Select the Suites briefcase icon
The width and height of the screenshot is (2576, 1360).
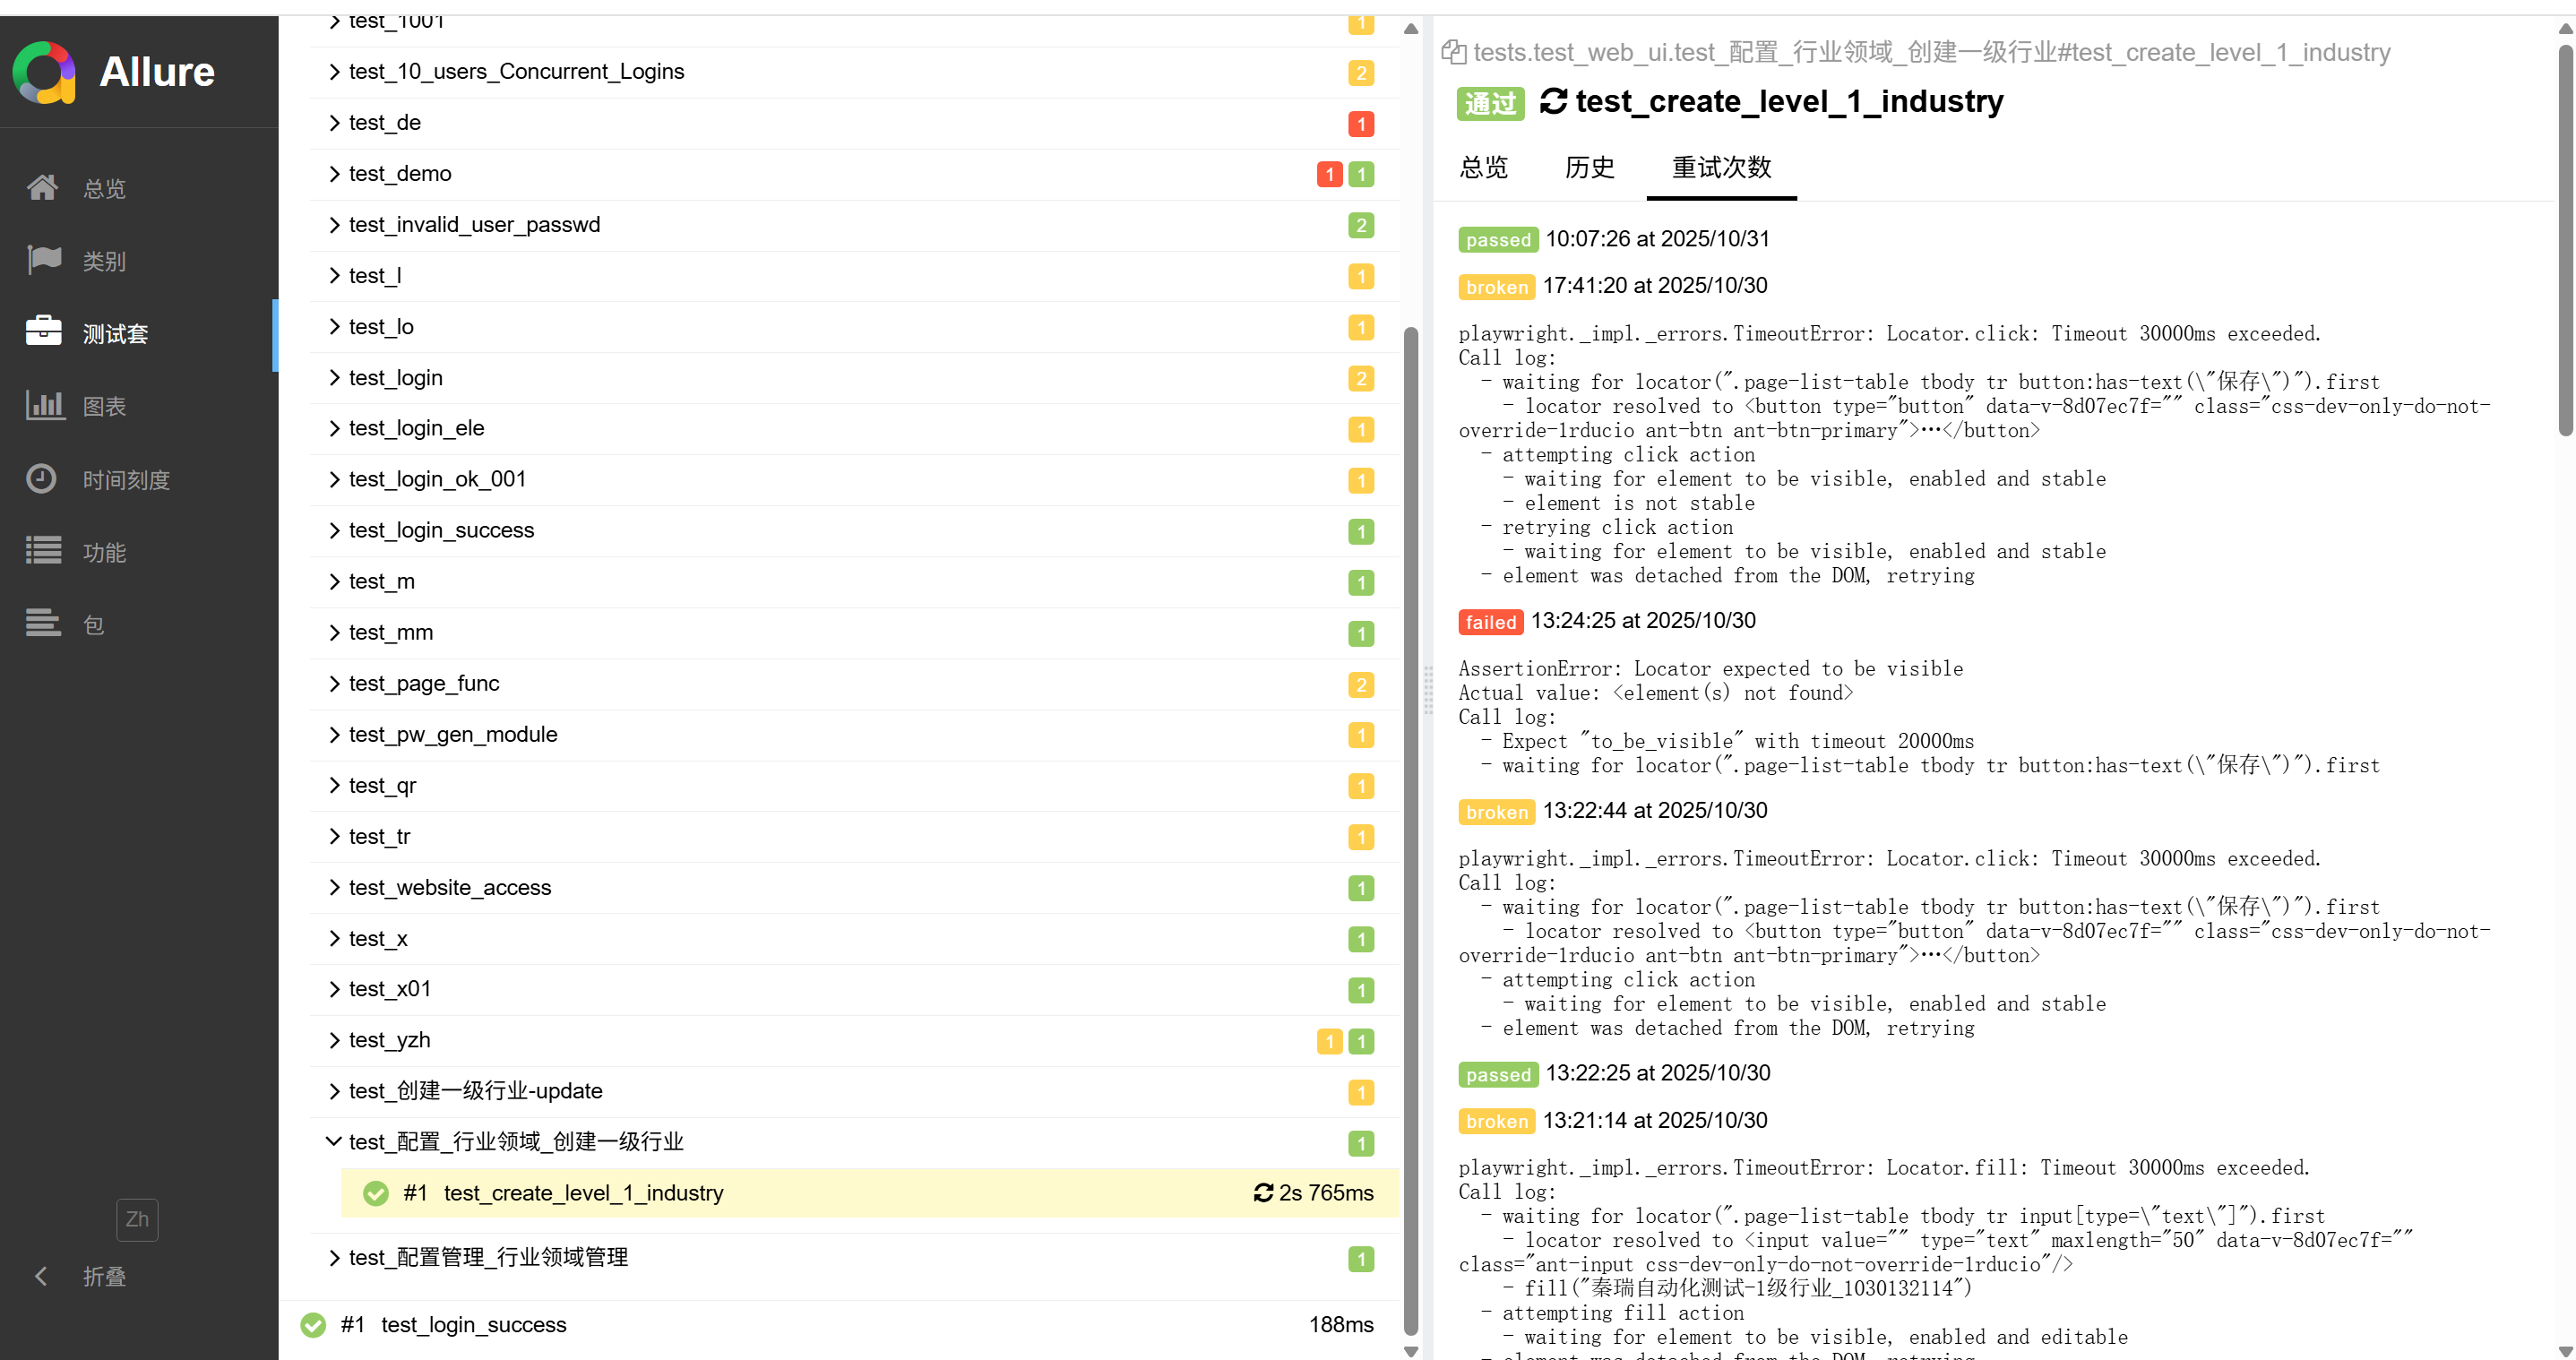43,332
